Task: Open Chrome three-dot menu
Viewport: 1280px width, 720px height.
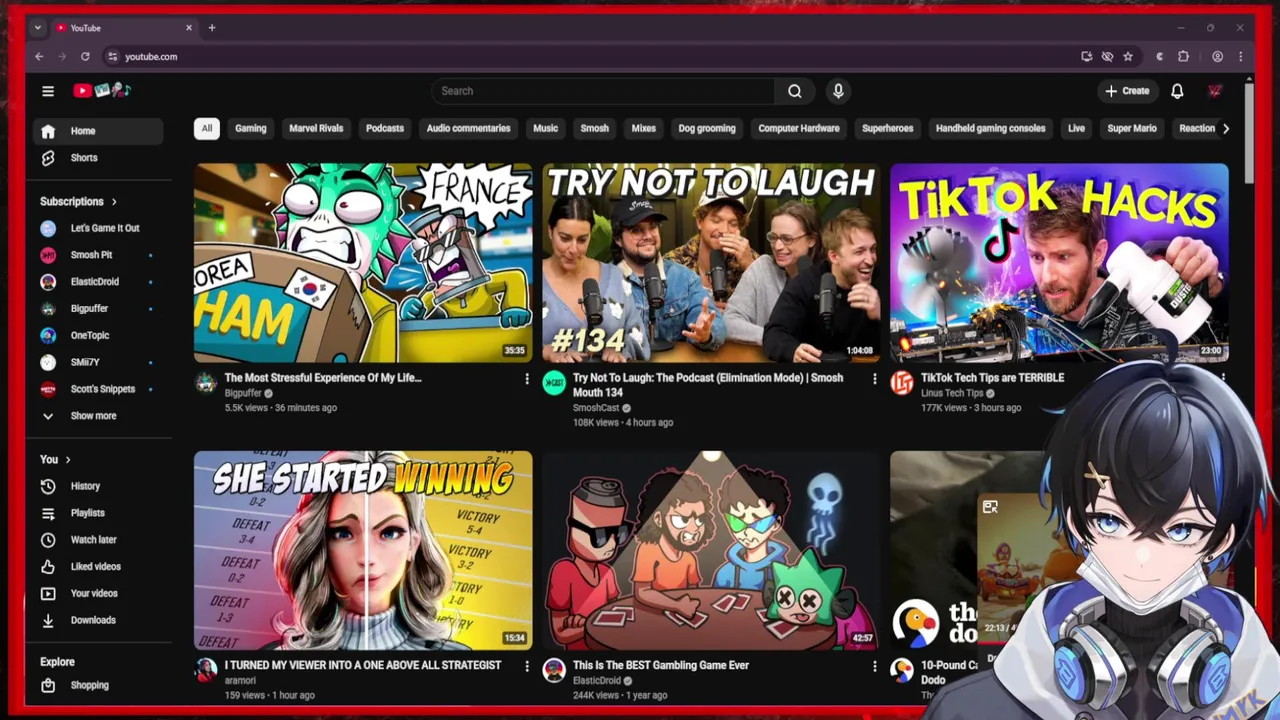Action: [x=1240, y=57]
